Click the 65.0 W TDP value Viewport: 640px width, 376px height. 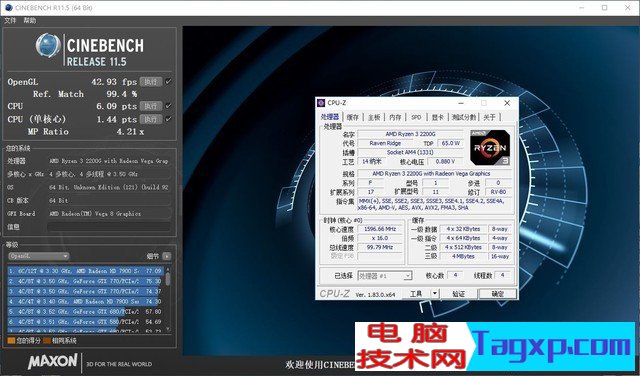[451, 143]
